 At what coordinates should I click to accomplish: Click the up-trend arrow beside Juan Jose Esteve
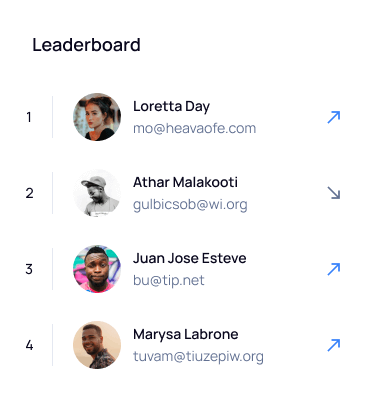[x=334, y=269]
